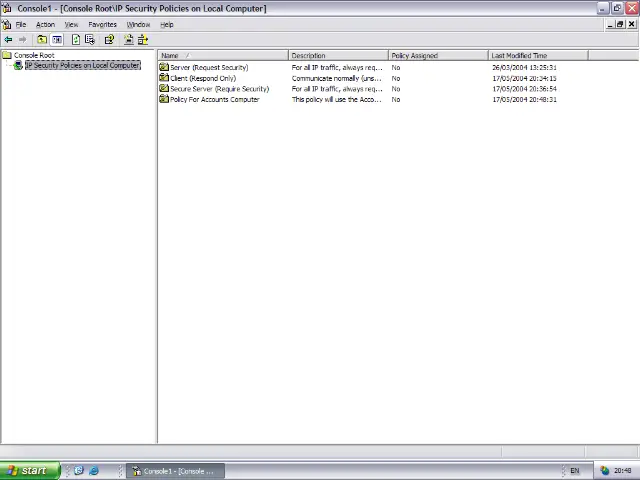Viewport: 640px width, 480px height.
Task: Minimize the inner console child window
Action: [610, 24]
